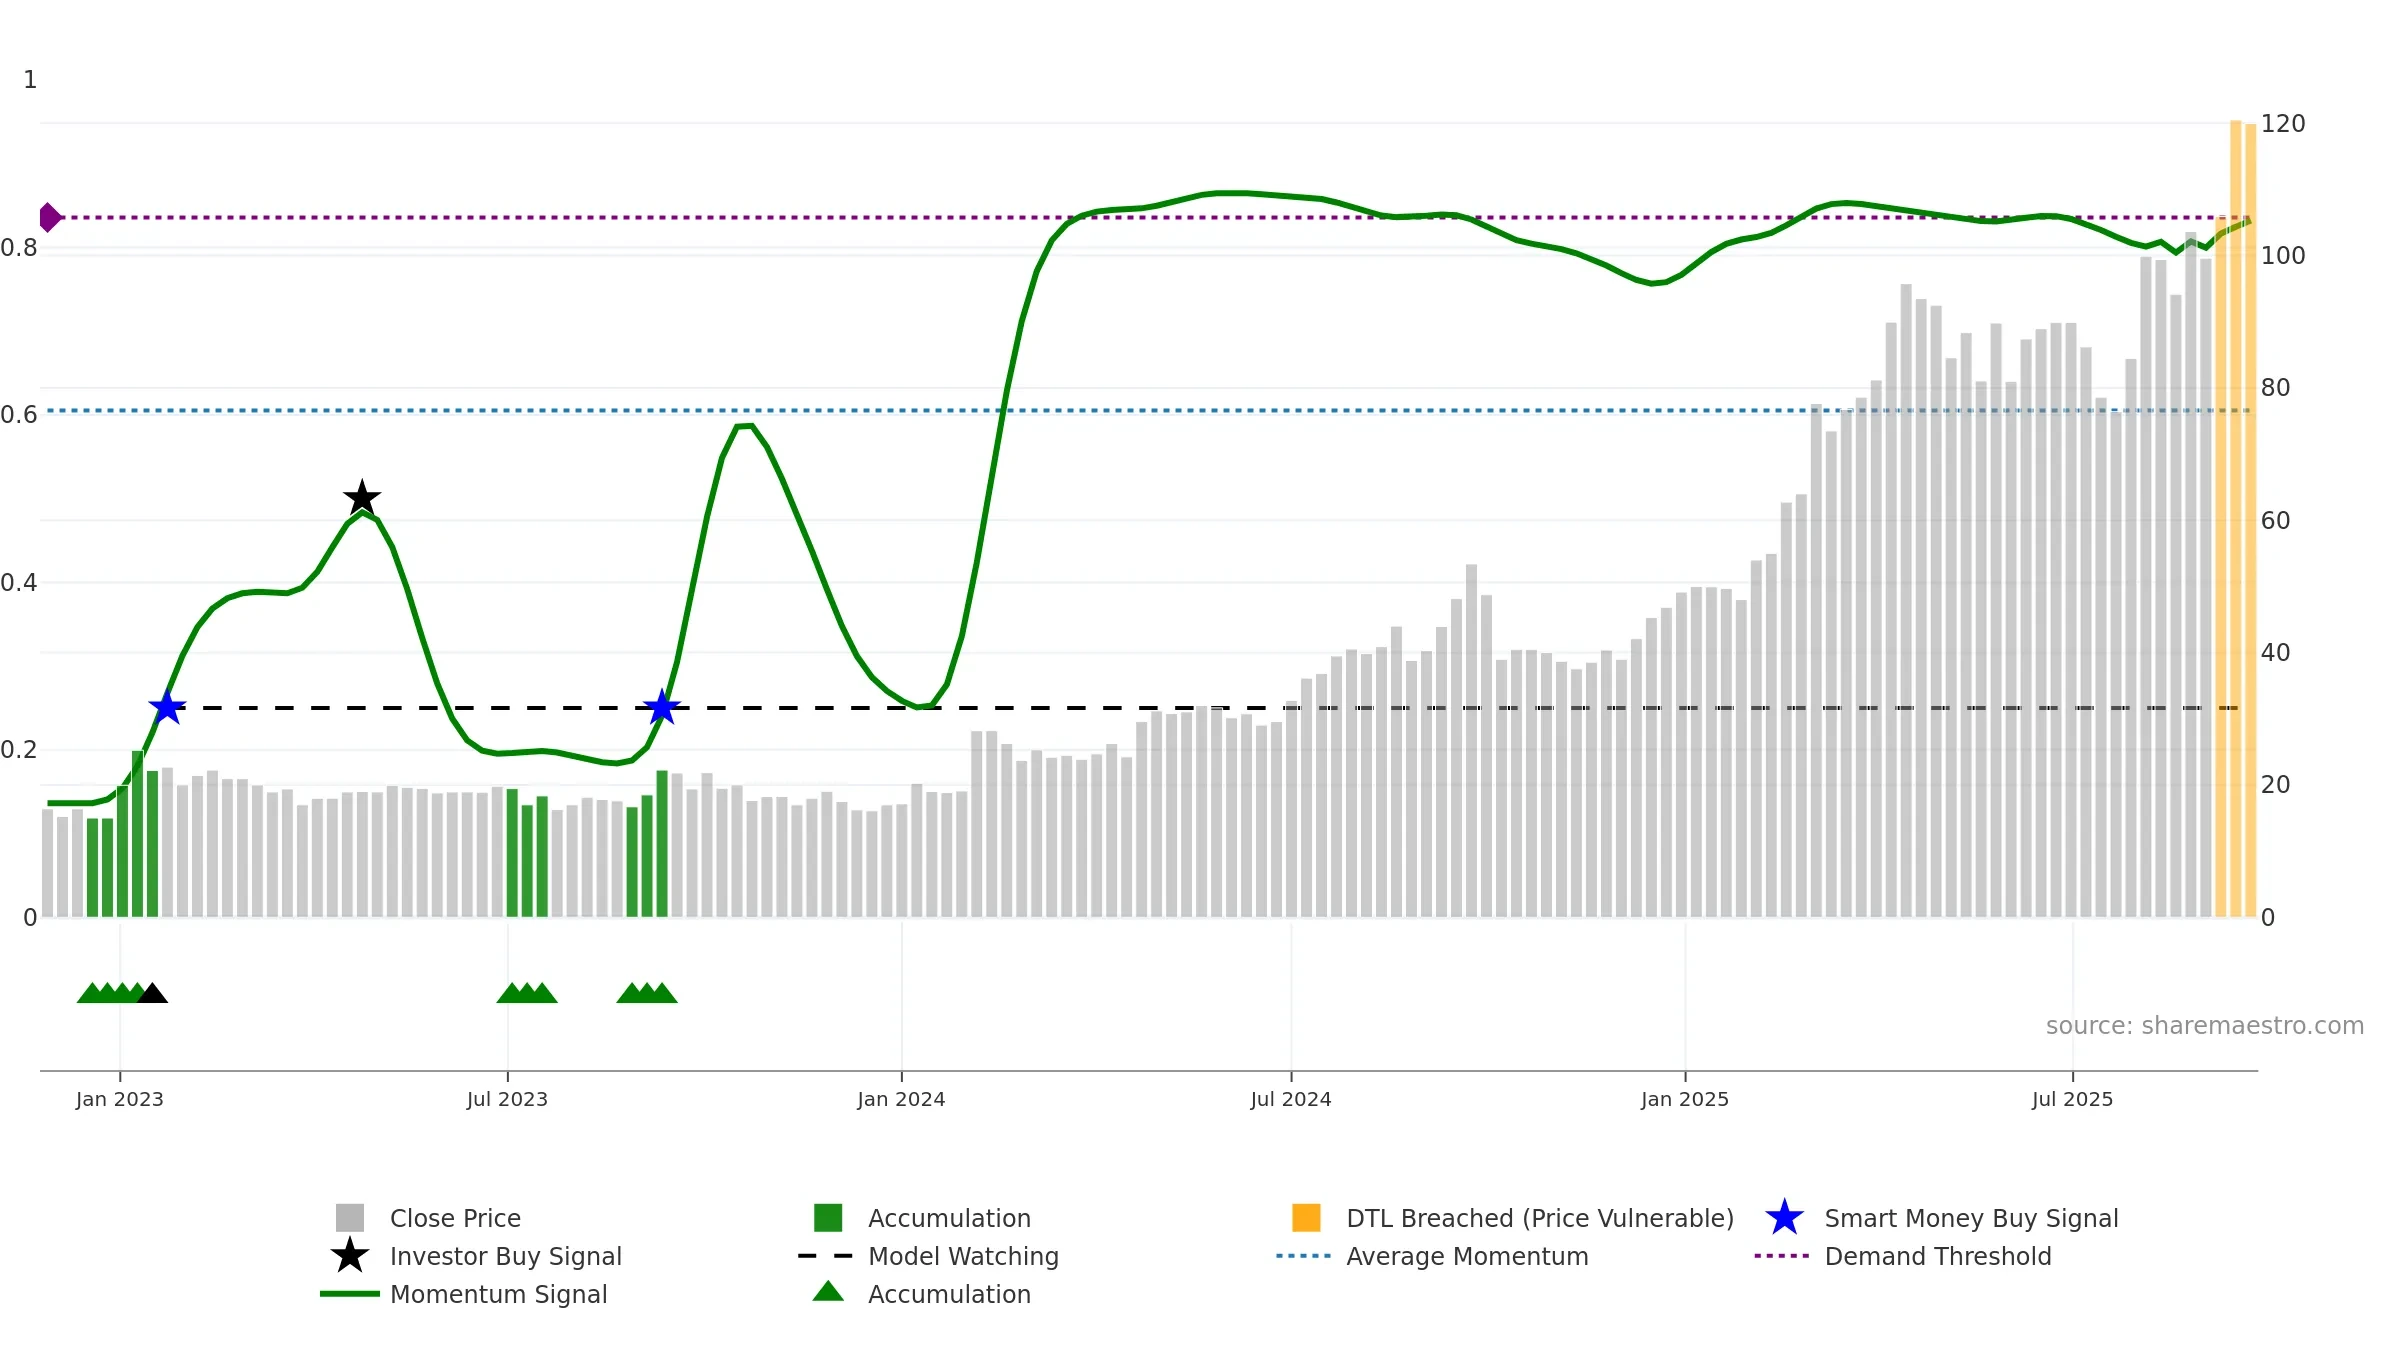Click the tall orange DTL Breached bar
Viewport: 2400px width, 1350px height.
pos(2235,518)
